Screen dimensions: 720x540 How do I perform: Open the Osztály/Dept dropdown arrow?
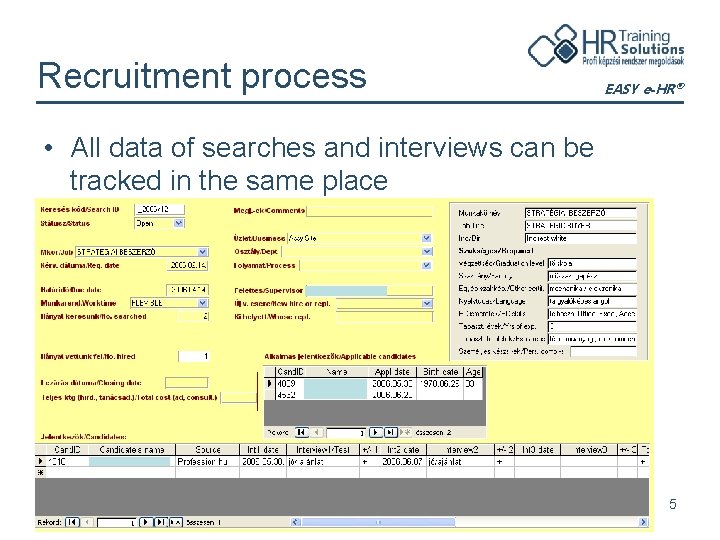coord(427,251)
